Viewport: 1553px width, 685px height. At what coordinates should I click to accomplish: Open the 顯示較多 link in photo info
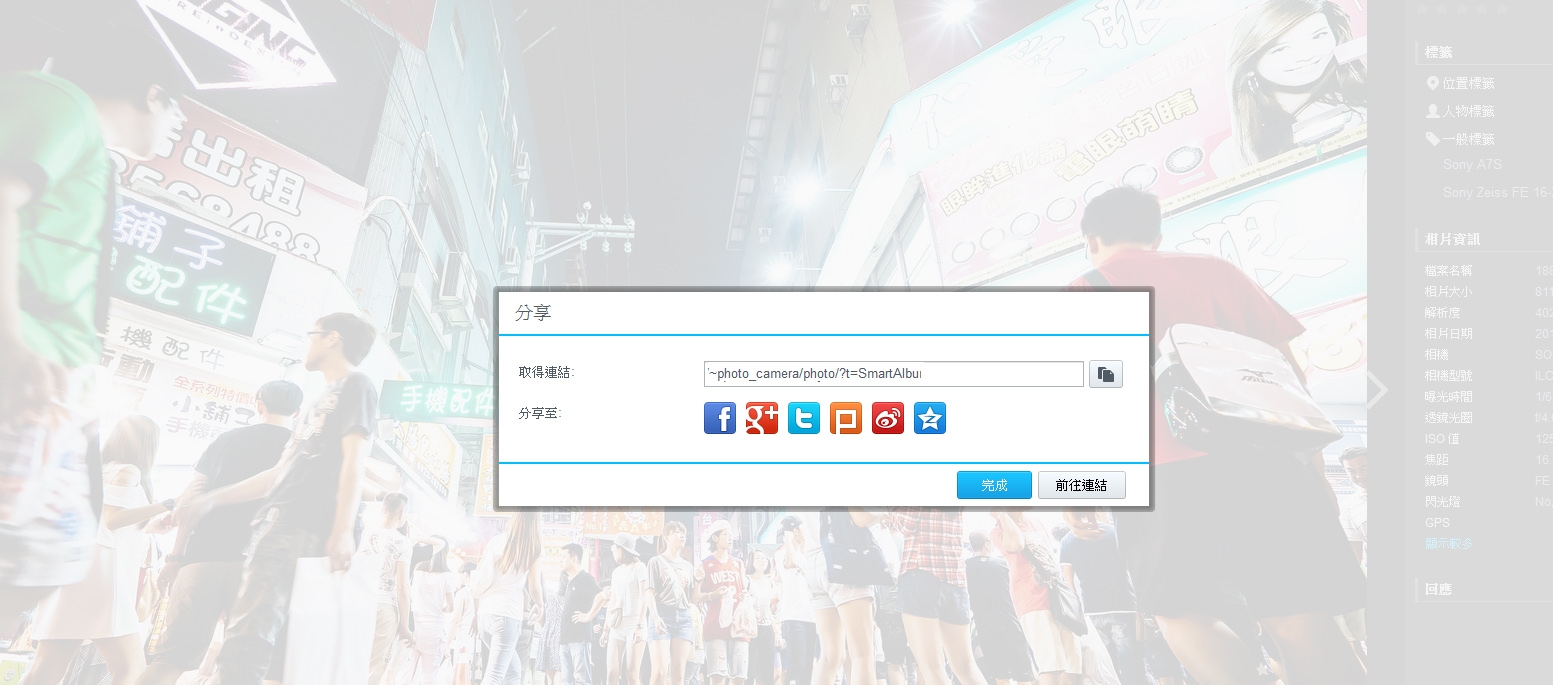(1448, 544)
